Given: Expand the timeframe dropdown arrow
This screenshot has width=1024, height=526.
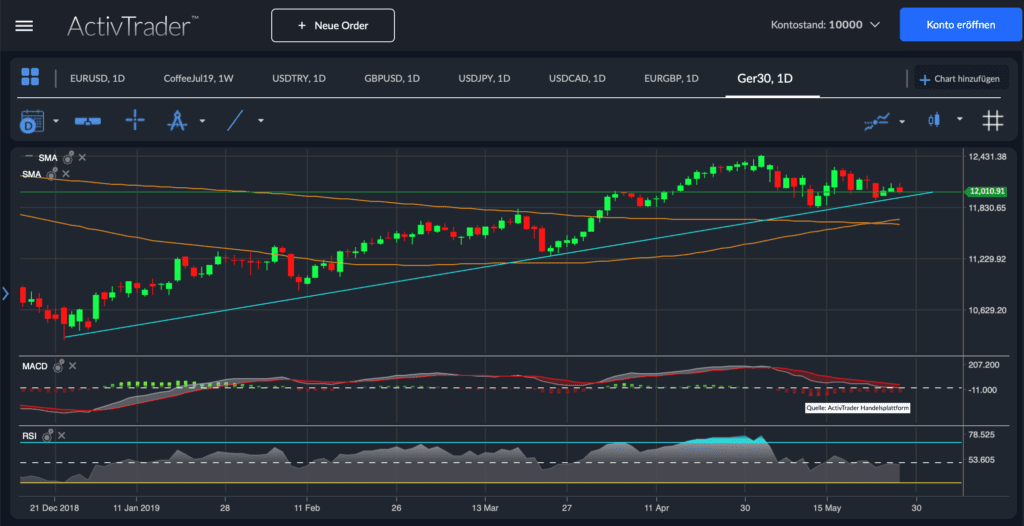Looking at the screenshot, I should 56,121.
